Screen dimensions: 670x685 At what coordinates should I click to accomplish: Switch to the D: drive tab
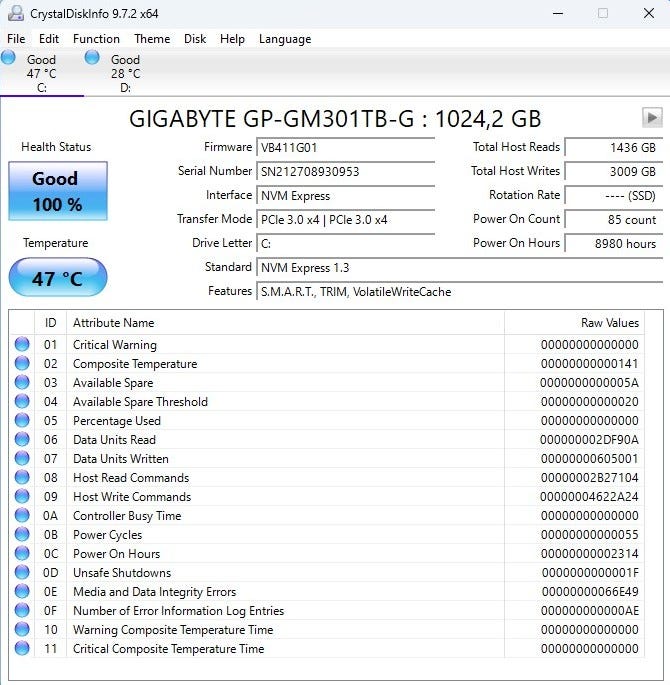pos(125,73)
